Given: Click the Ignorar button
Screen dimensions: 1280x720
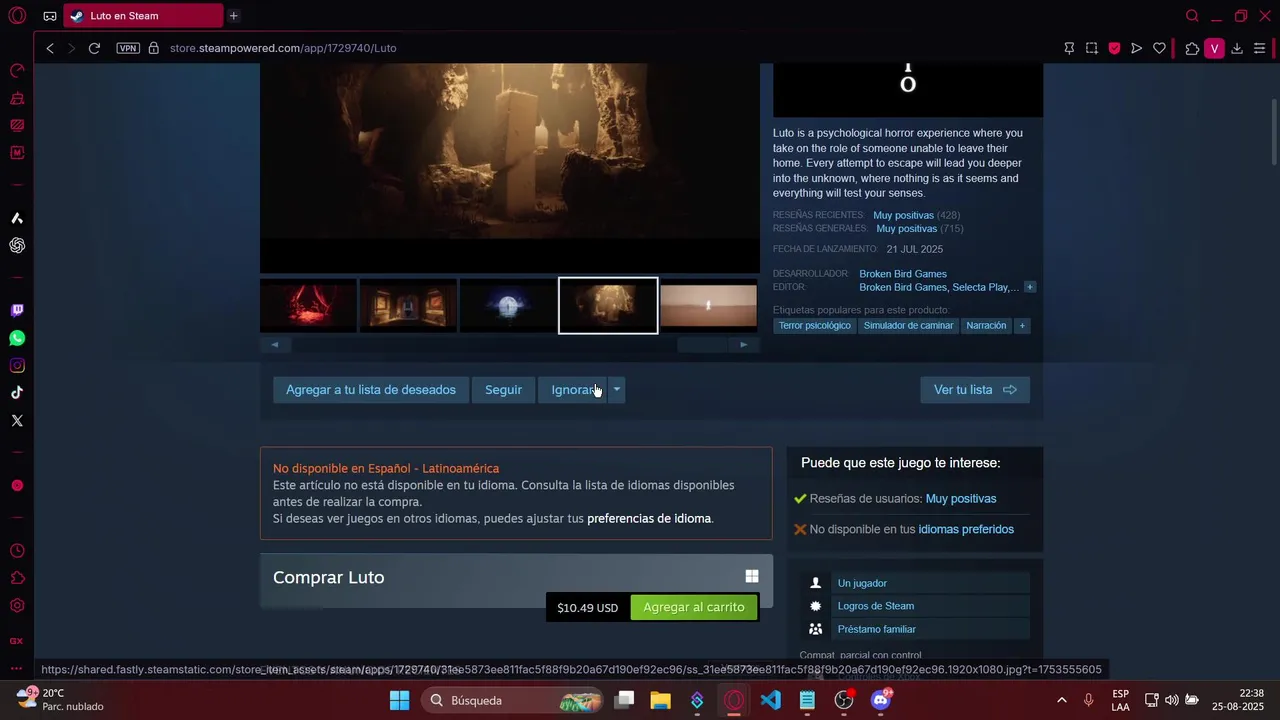Looking at the screenshot, I should pos(573,390).
